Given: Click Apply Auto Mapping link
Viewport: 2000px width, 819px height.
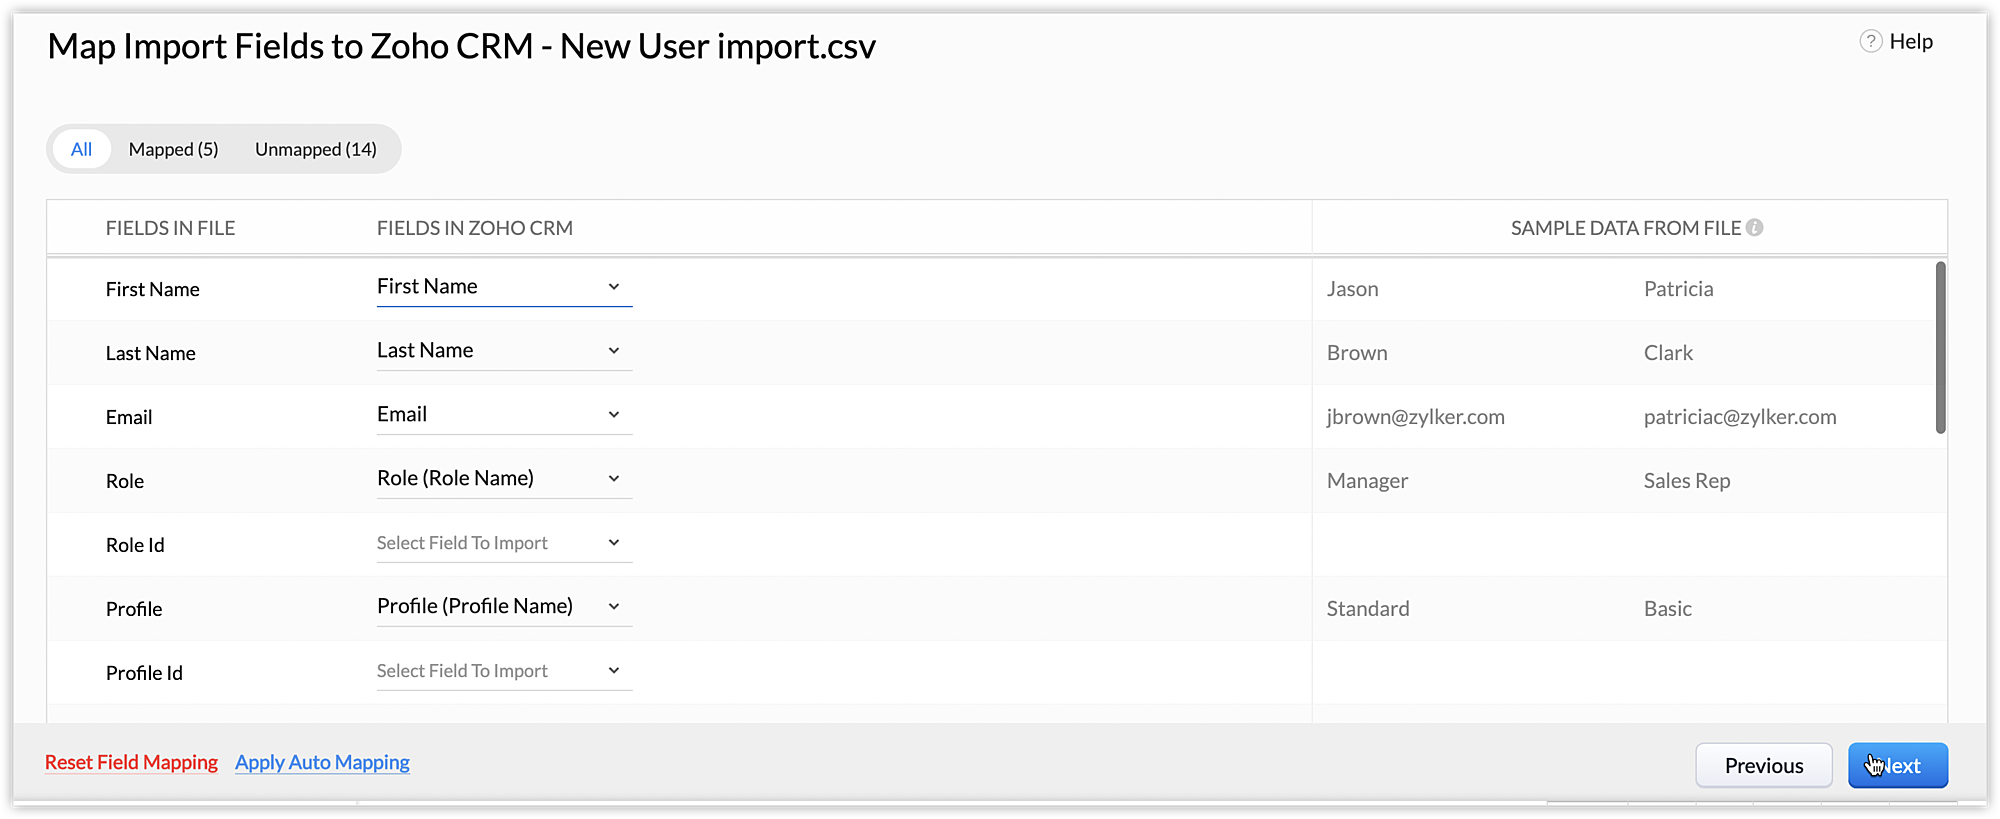Looking at the screenshot, I should (x=322, y=762).
